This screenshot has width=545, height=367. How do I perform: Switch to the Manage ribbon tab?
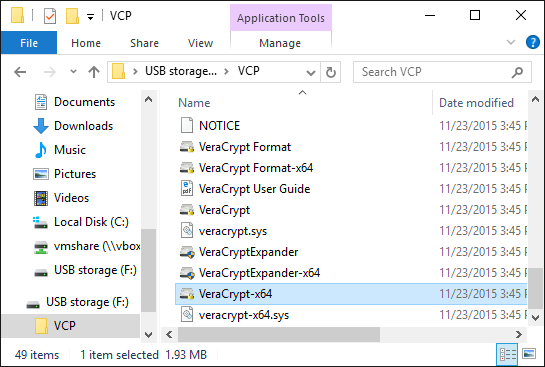pos(280,43)
